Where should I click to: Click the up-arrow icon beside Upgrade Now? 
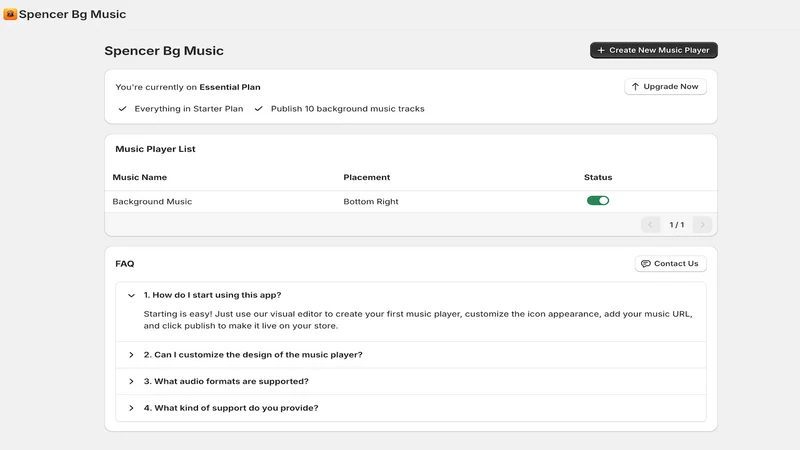pos(635,87)
